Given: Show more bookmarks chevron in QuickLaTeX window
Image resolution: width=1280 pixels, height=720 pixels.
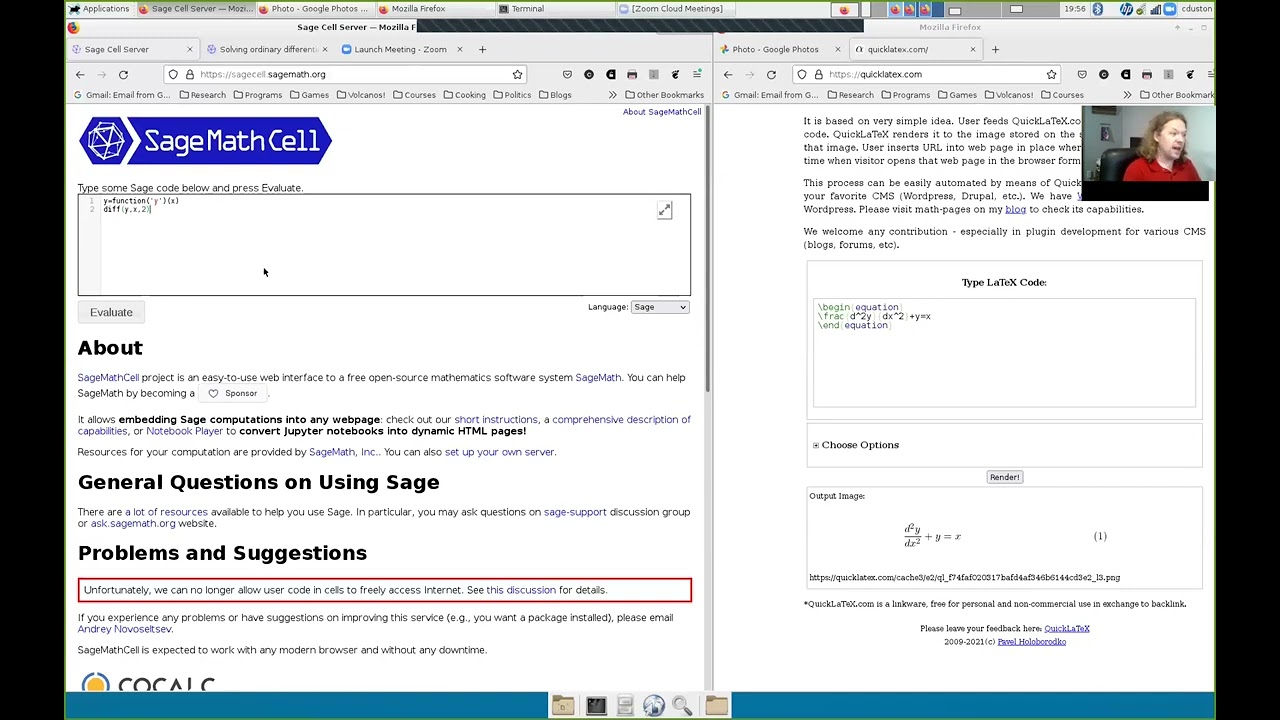Looking at the screenshot, I should click(x=1127, y=95).
